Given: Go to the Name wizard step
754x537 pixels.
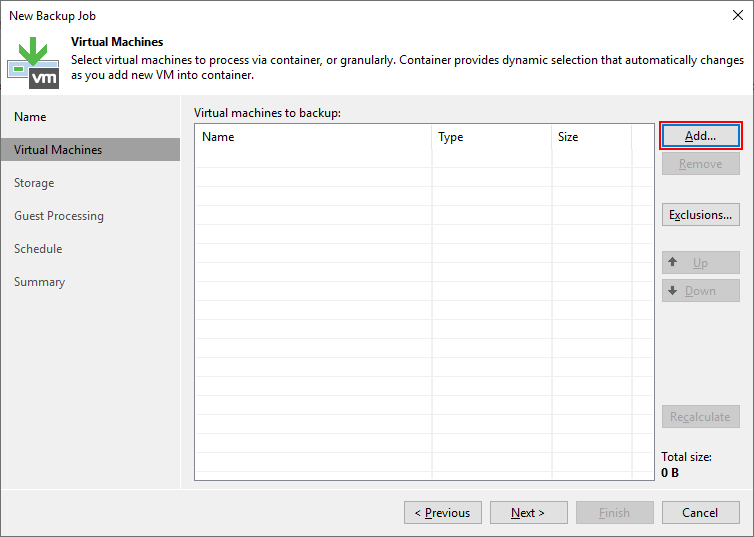Looking at the screenshot, I should [x=30, y=117].
